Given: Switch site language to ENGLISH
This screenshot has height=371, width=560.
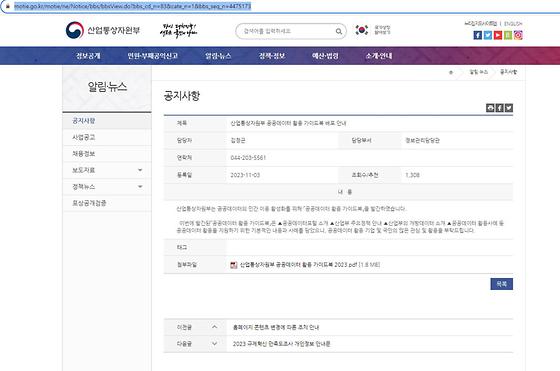Looking at the screenshot, I should click(513, 24).
